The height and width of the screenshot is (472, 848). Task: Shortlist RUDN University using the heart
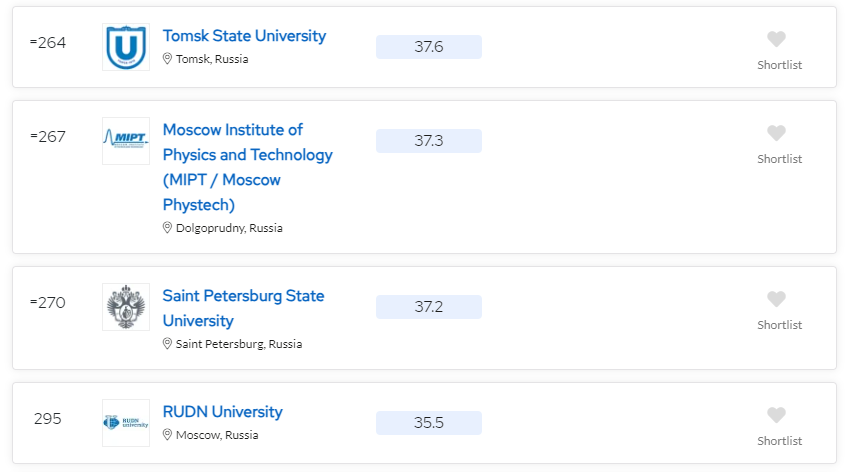click(776, 416)
